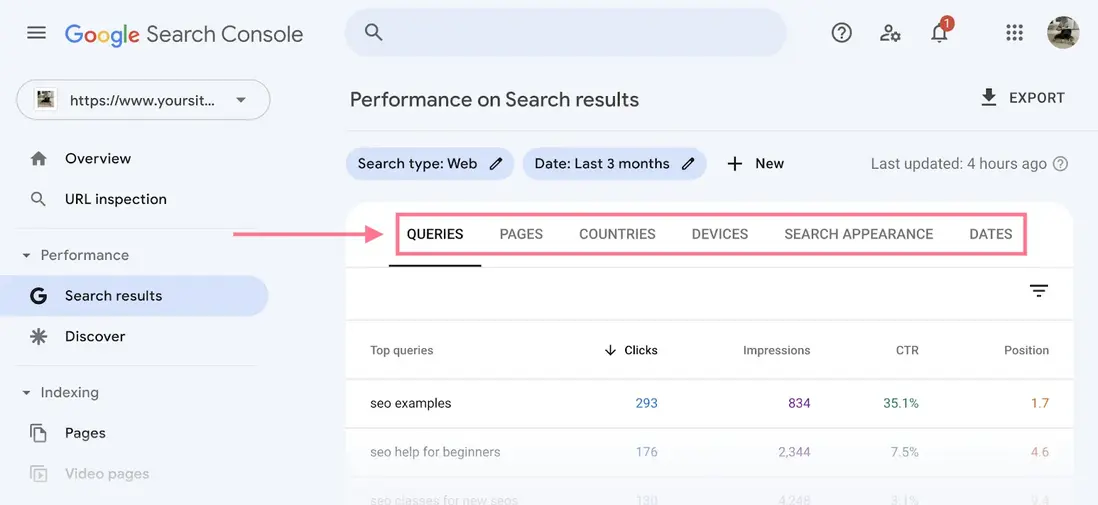Image resolution: width=1098 pixels, height=505 pixels.
Task: Select the Countries tab
Action: coord(617,234)
